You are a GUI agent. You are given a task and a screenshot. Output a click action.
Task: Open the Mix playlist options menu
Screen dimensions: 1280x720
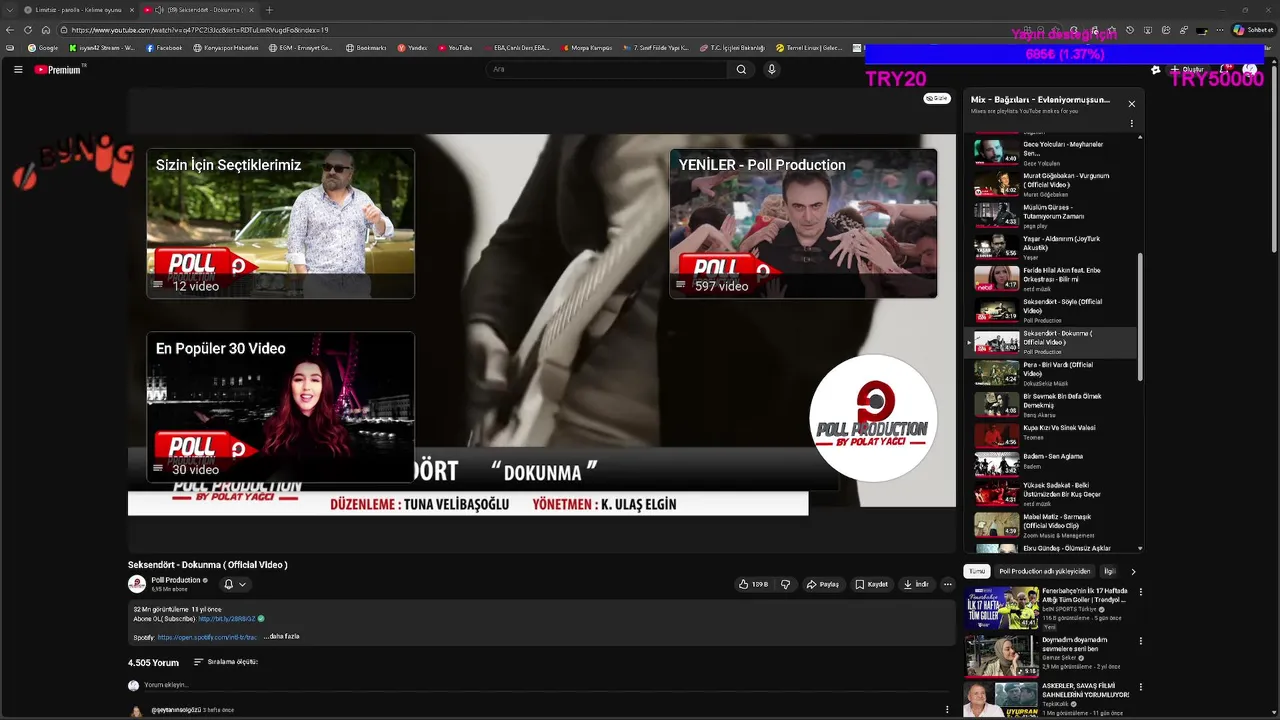coord(1132,124)
